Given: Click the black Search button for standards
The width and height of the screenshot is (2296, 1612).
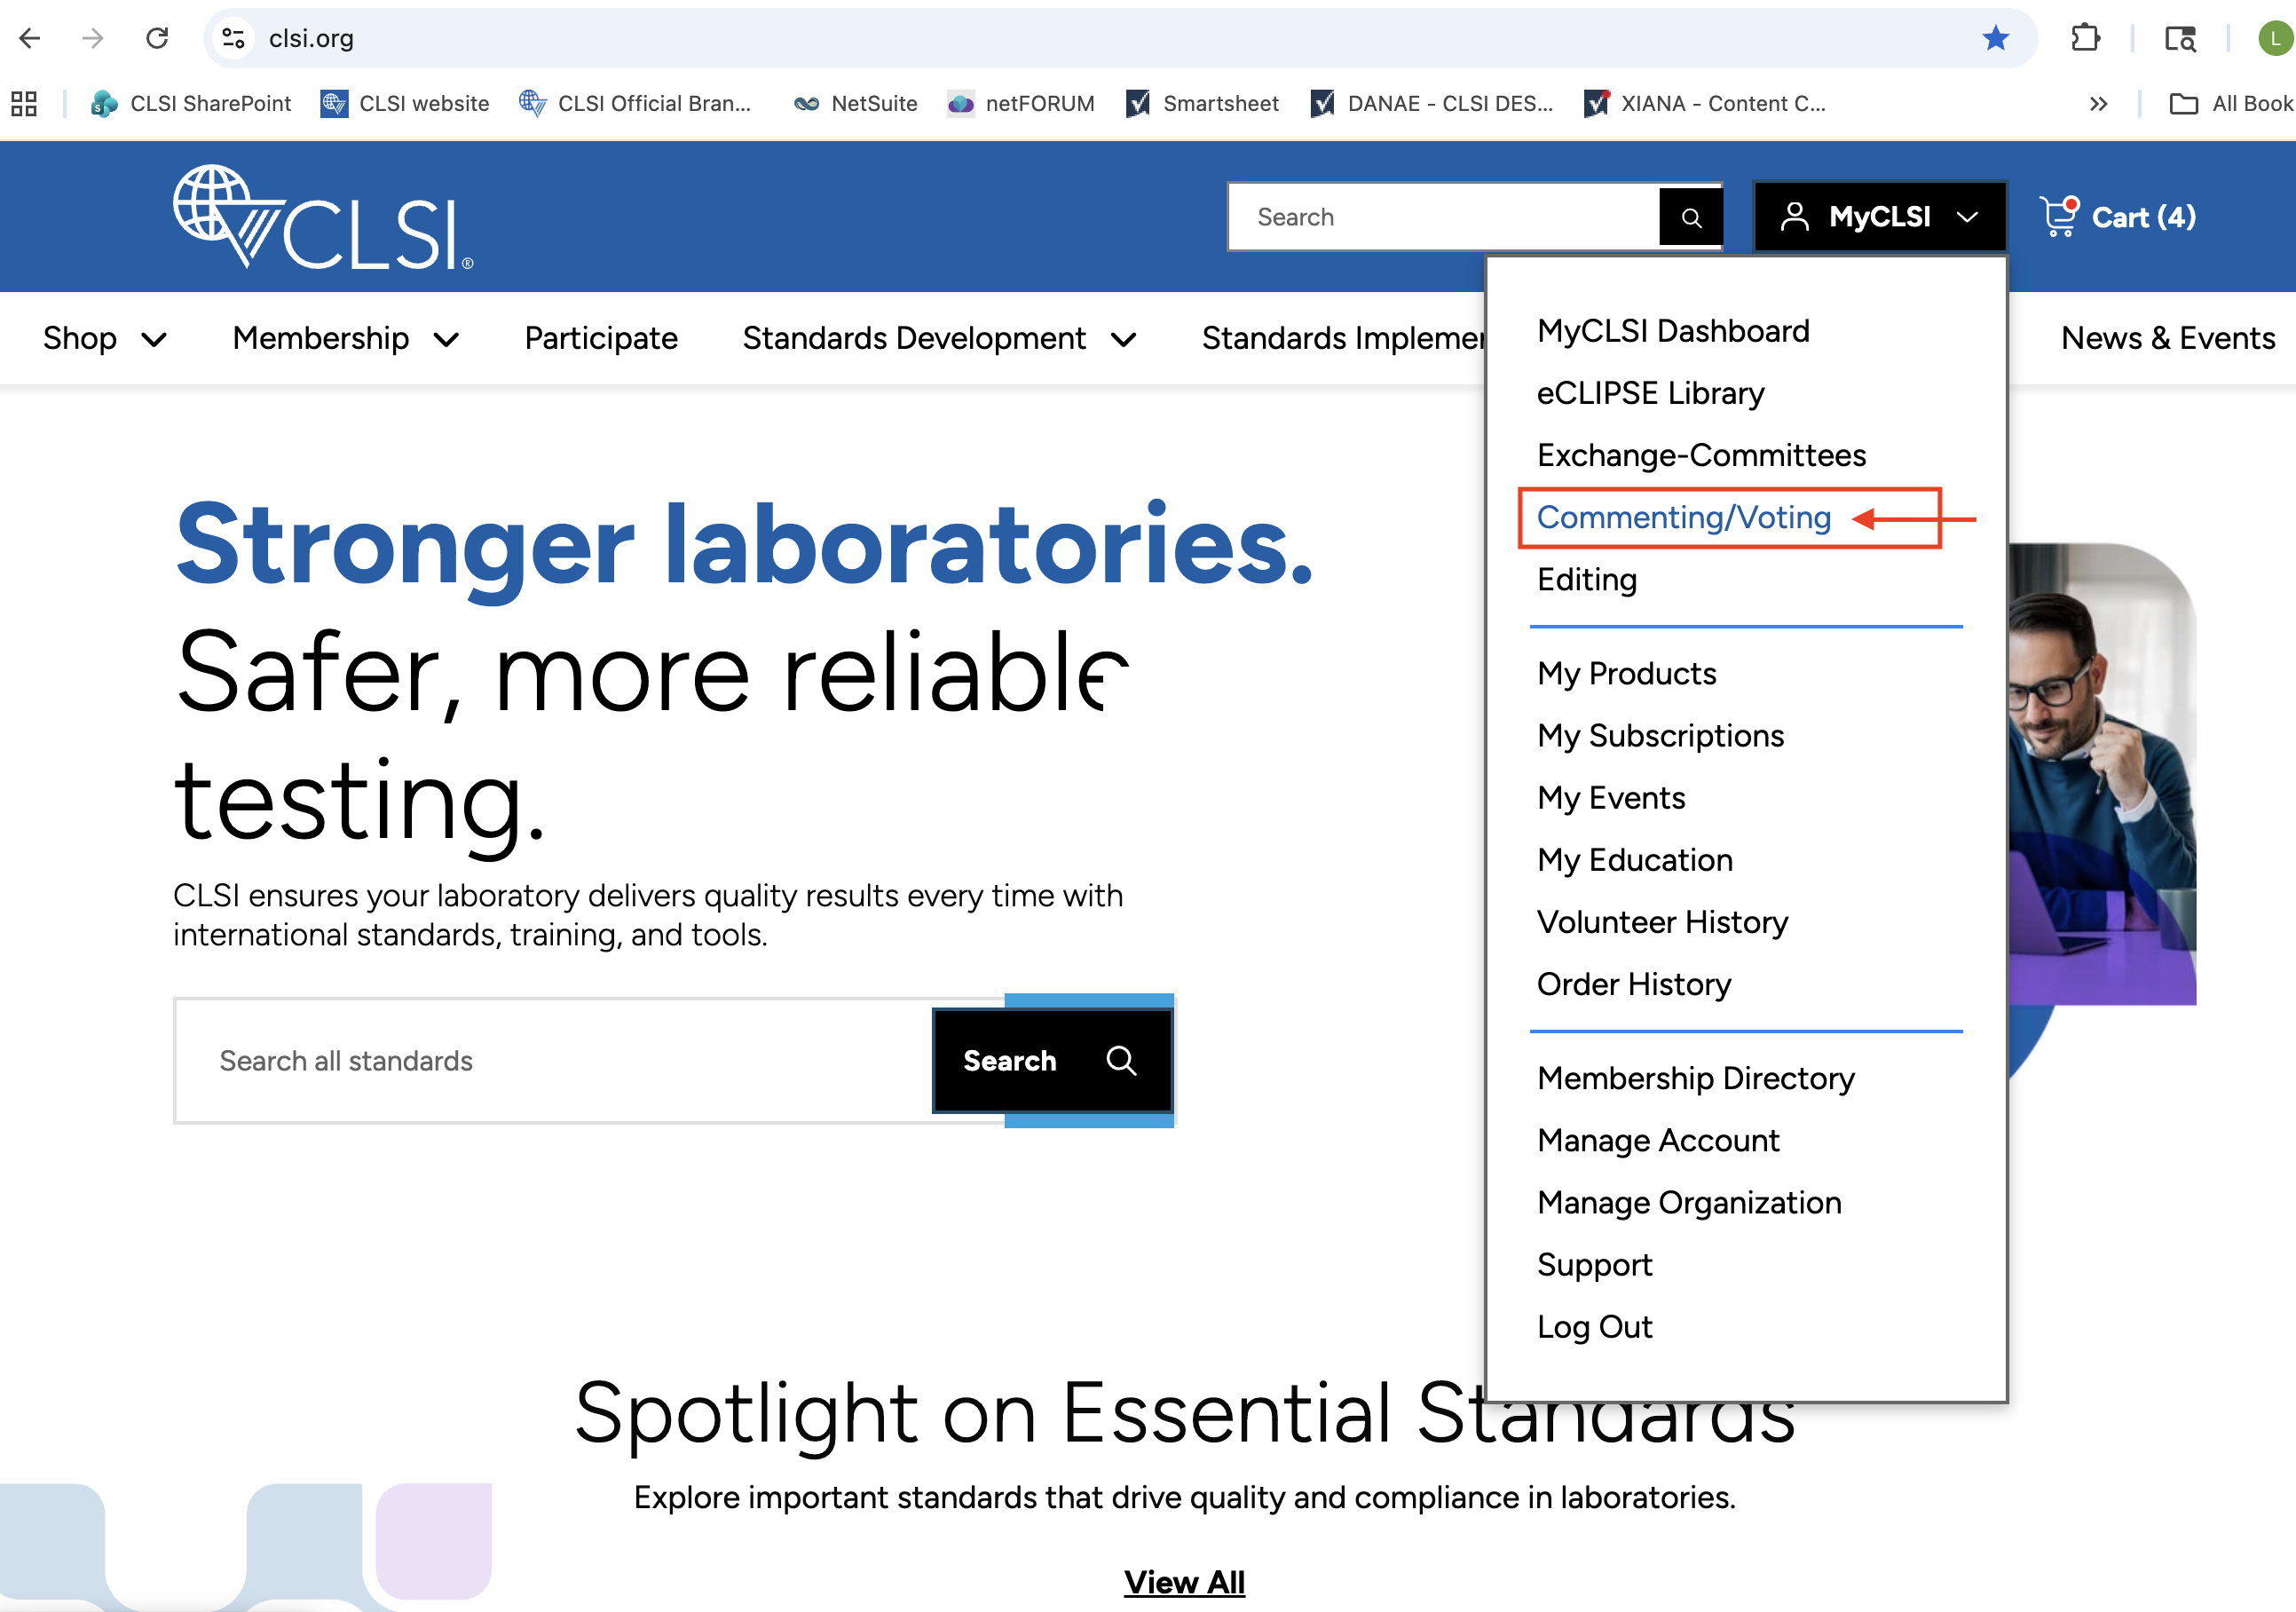Looking at the screenshot, I should tap(1052, 1060).
